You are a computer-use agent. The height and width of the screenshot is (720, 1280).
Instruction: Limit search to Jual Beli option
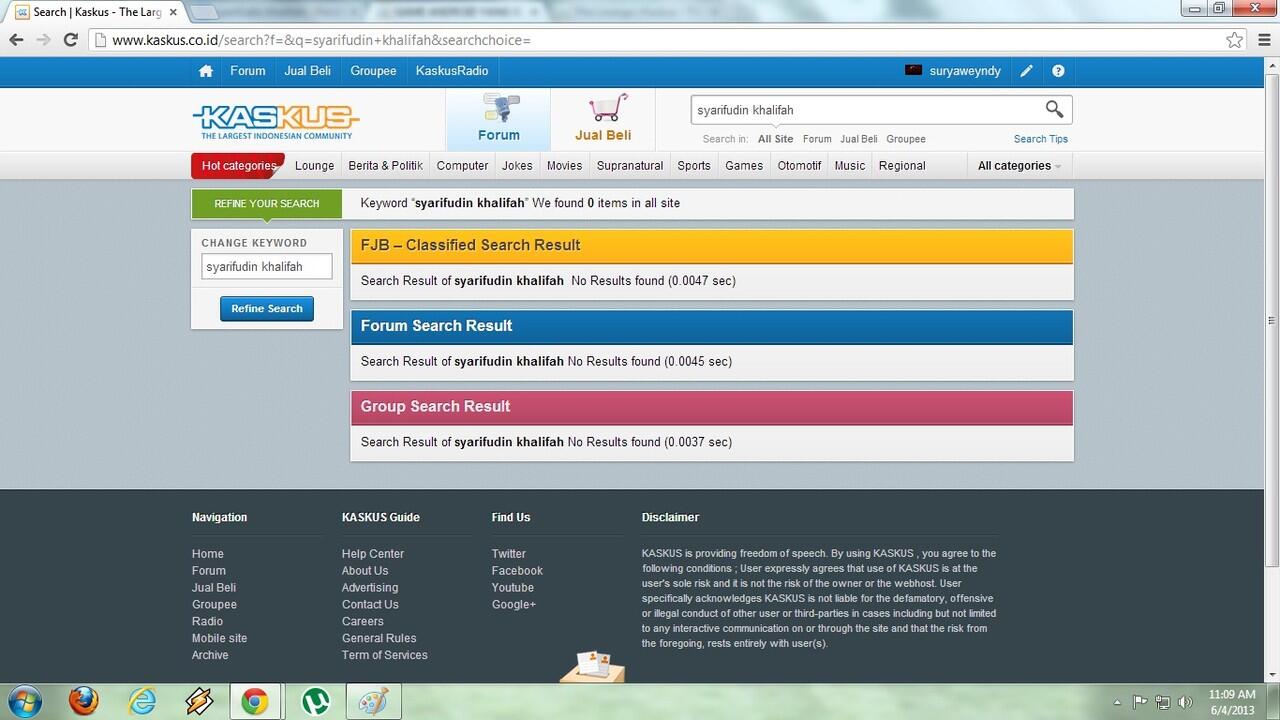pyautogui.click(x=859, y=139)
